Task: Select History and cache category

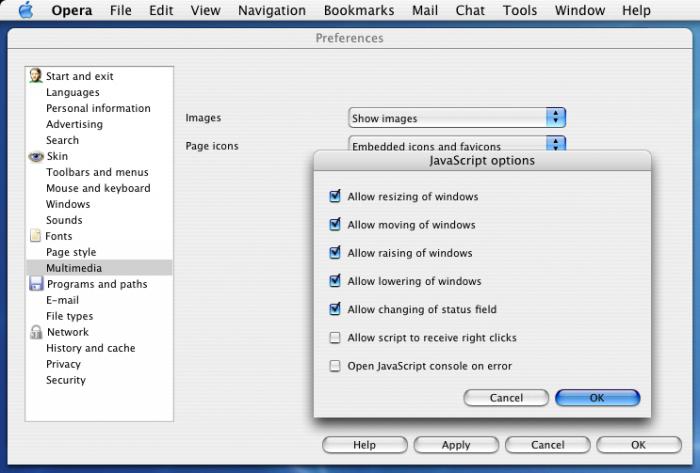Action: (x=91, y=348)
